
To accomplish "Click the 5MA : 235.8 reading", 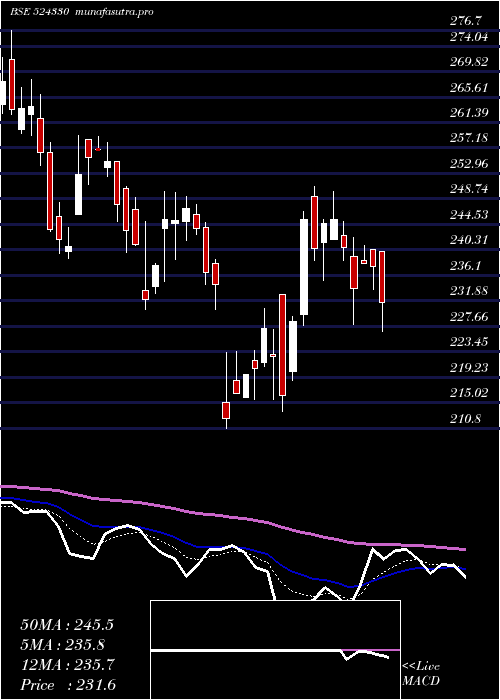I will tap(63, 645).
